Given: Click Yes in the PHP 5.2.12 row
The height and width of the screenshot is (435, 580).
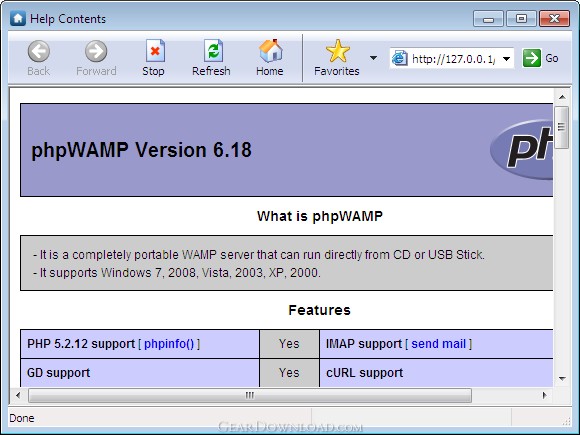Looking at the screenshot, I should click(289, 344).
